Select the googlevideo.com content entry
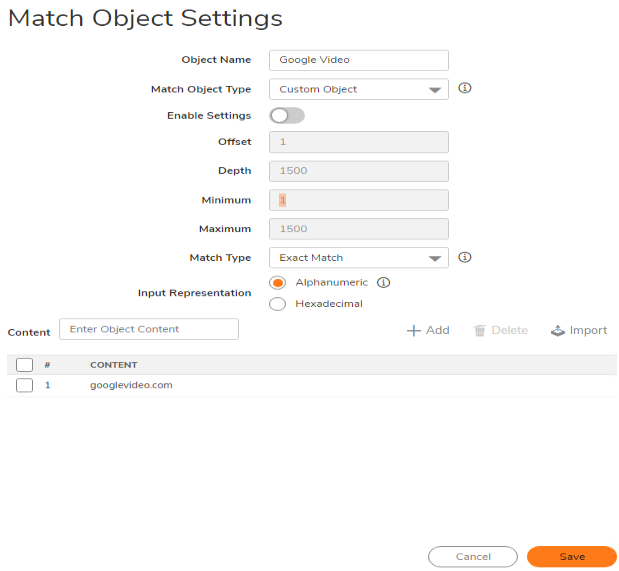This screenshot has height=571, width=619. [131, 385]
